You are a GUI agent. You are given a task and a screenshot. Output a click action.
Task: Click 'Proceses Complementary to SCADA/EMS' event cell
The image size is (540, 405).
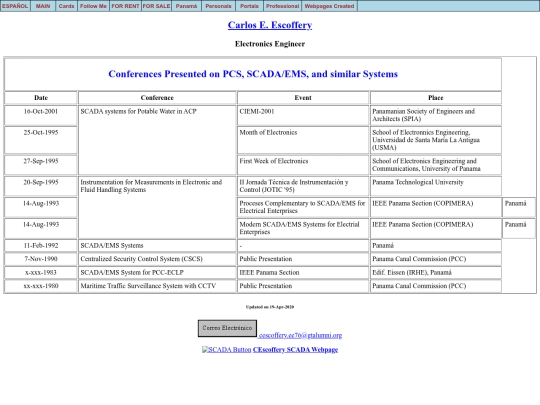[x=303, y=207]
